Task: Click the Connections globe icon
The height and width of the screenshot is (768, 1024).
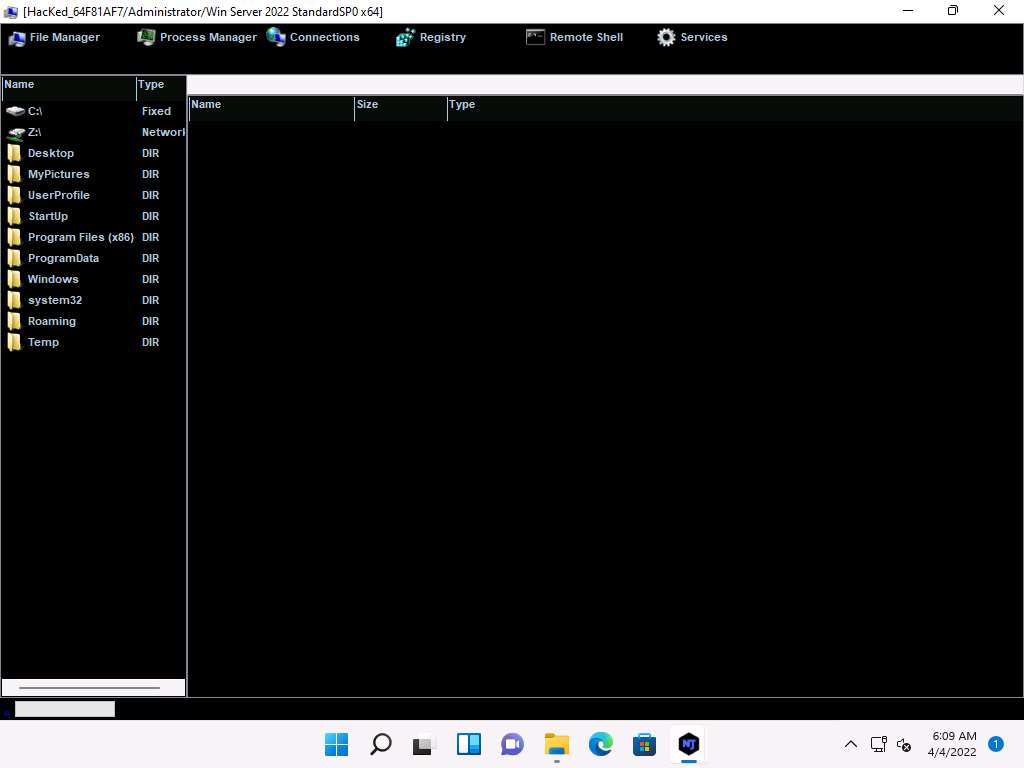Action: pos(276,37)
